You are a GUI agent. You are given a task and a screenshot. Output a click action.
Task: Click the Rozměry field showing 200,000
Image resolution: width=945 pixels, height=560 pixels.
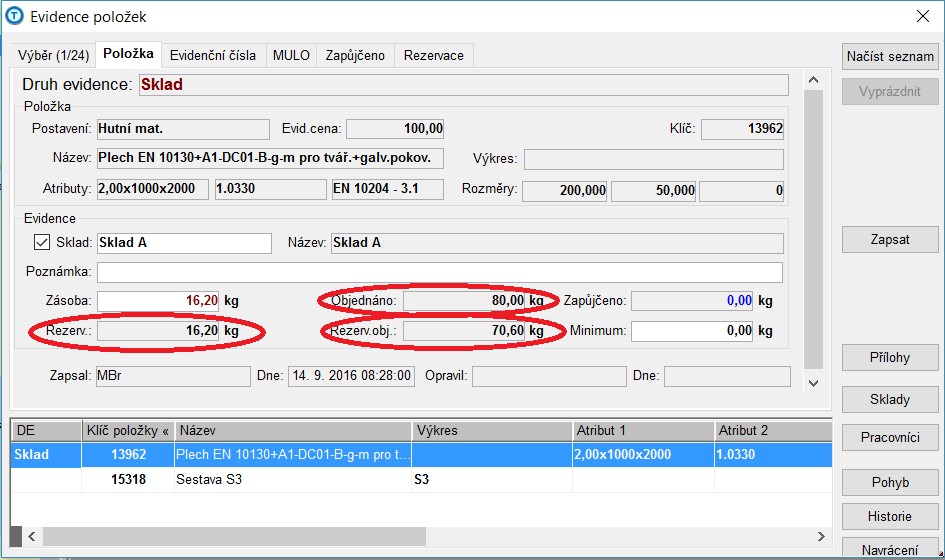565,191
